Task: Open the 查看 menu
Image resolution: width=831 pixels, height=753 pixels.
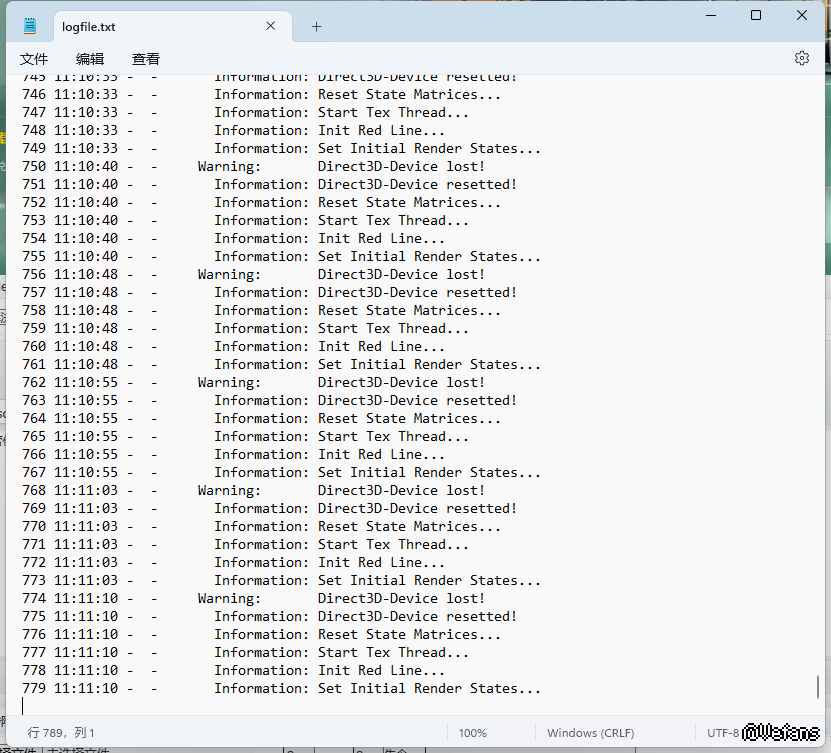Action: click(x=146, y=59)
